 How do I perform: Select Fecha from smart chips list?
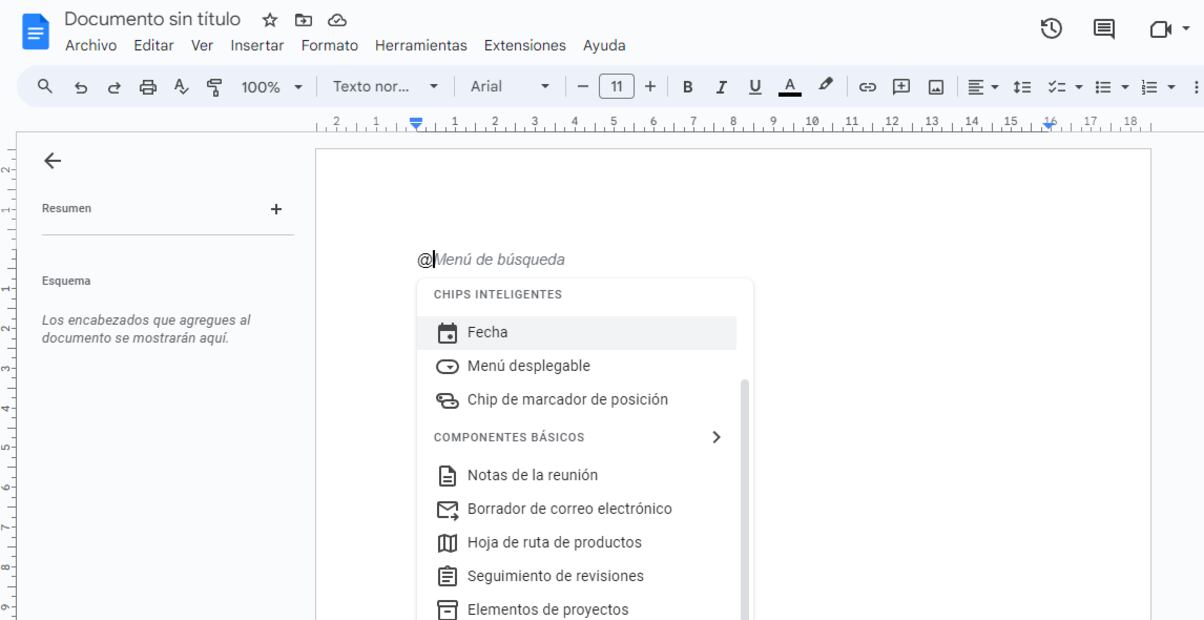tap(487, 333)
